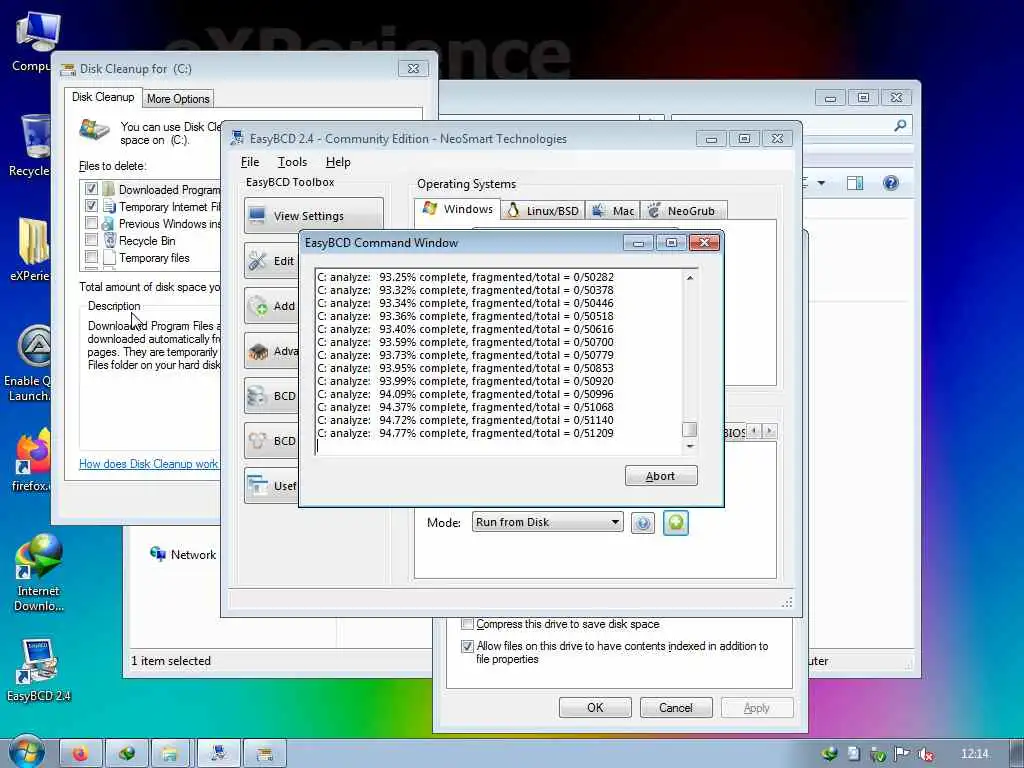The height and width of the screenshot is (768, 1024).
Task: Click the right tab scroll arrow near BIOS
Action: point(770,431)
